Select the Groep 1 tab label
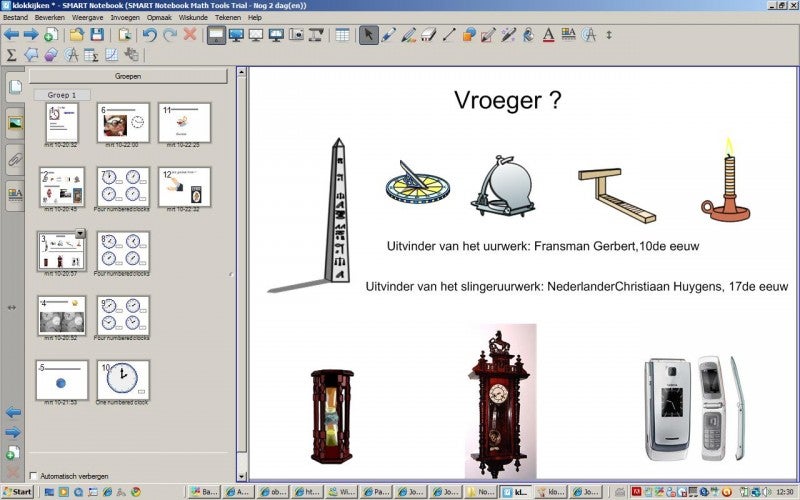Image resolution: width=800 pixels, height=500 pixels. [61, 95]
